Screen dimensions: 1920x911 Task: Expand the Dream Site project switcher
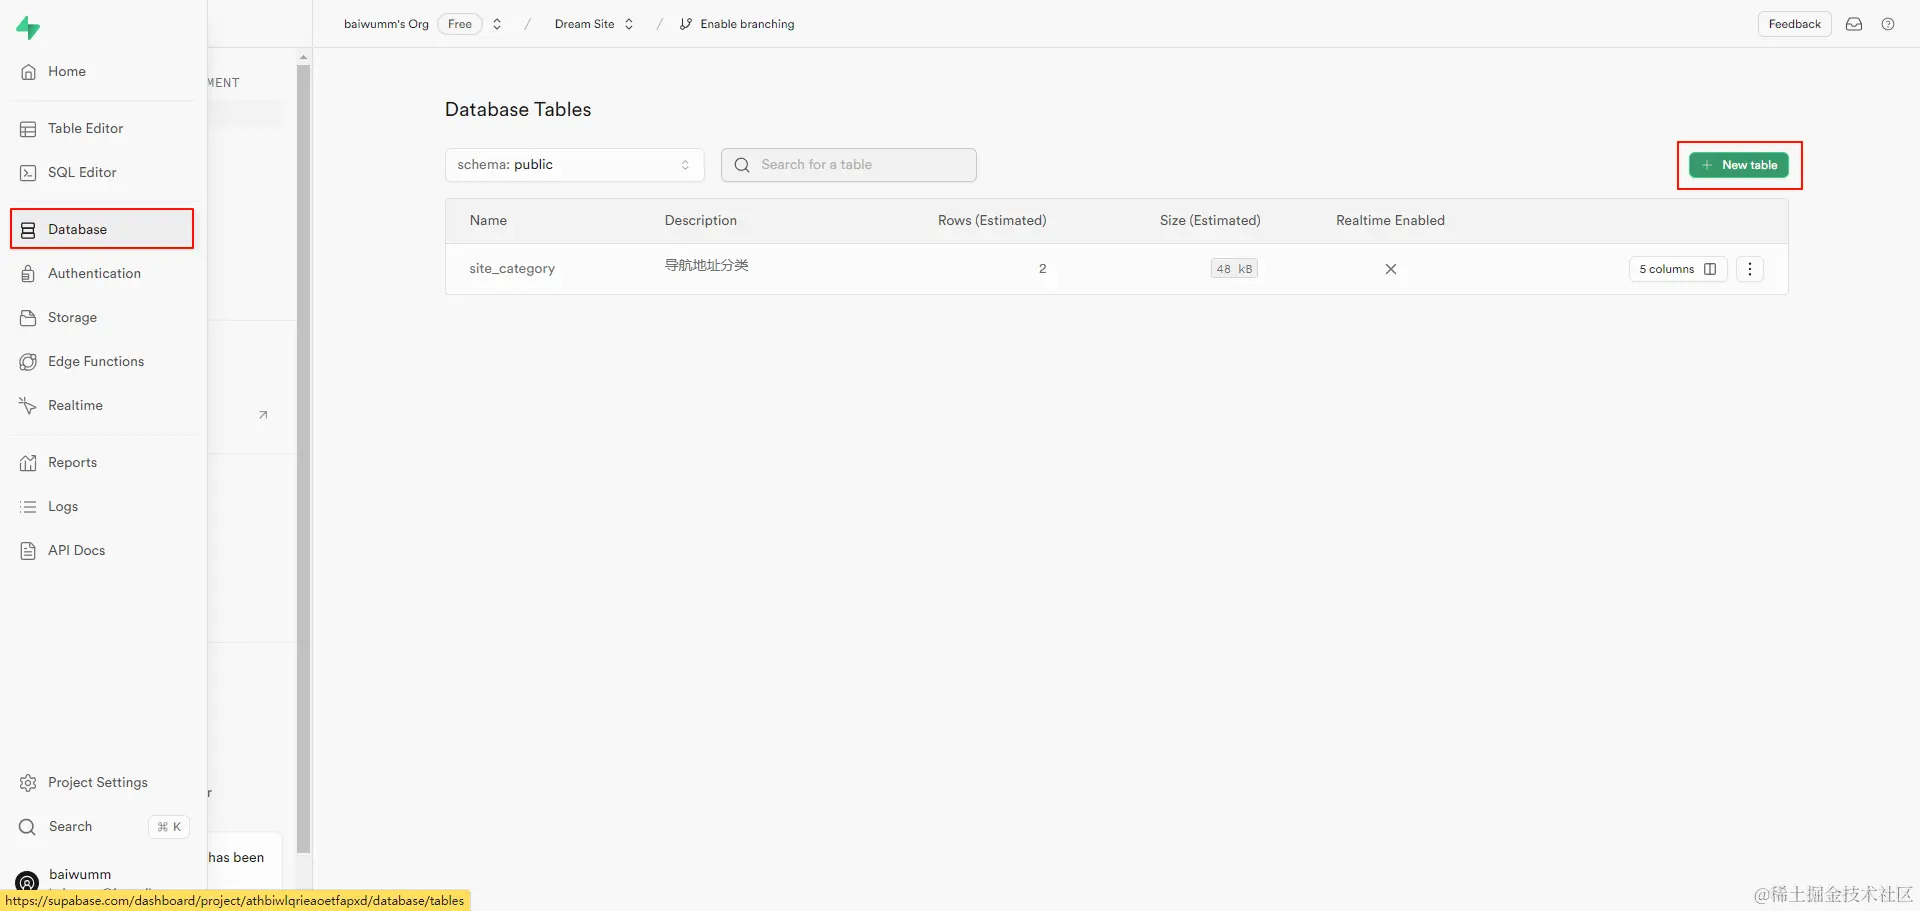[x=595, y=24]
